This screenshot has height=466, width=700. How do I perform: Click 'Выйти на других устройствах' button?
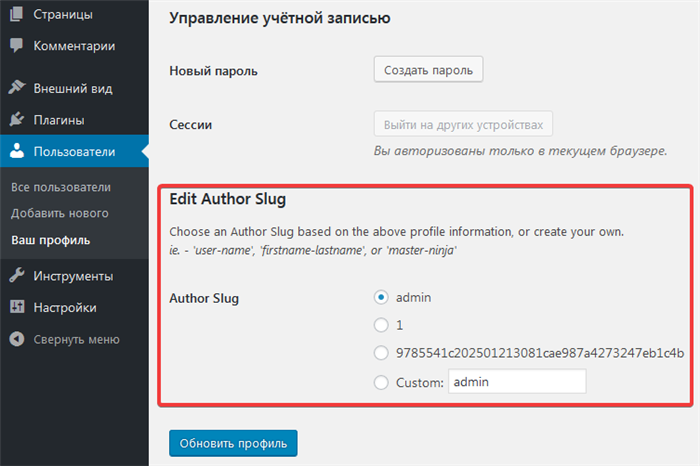[x=463, y=124]
